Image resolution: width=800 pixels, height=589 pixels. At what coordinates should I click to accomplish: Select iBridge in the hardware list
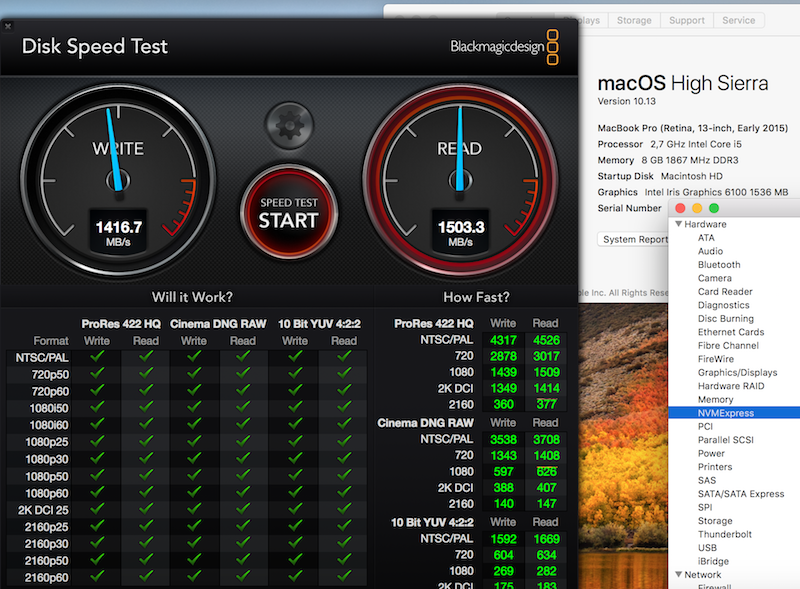coord(713,561)
